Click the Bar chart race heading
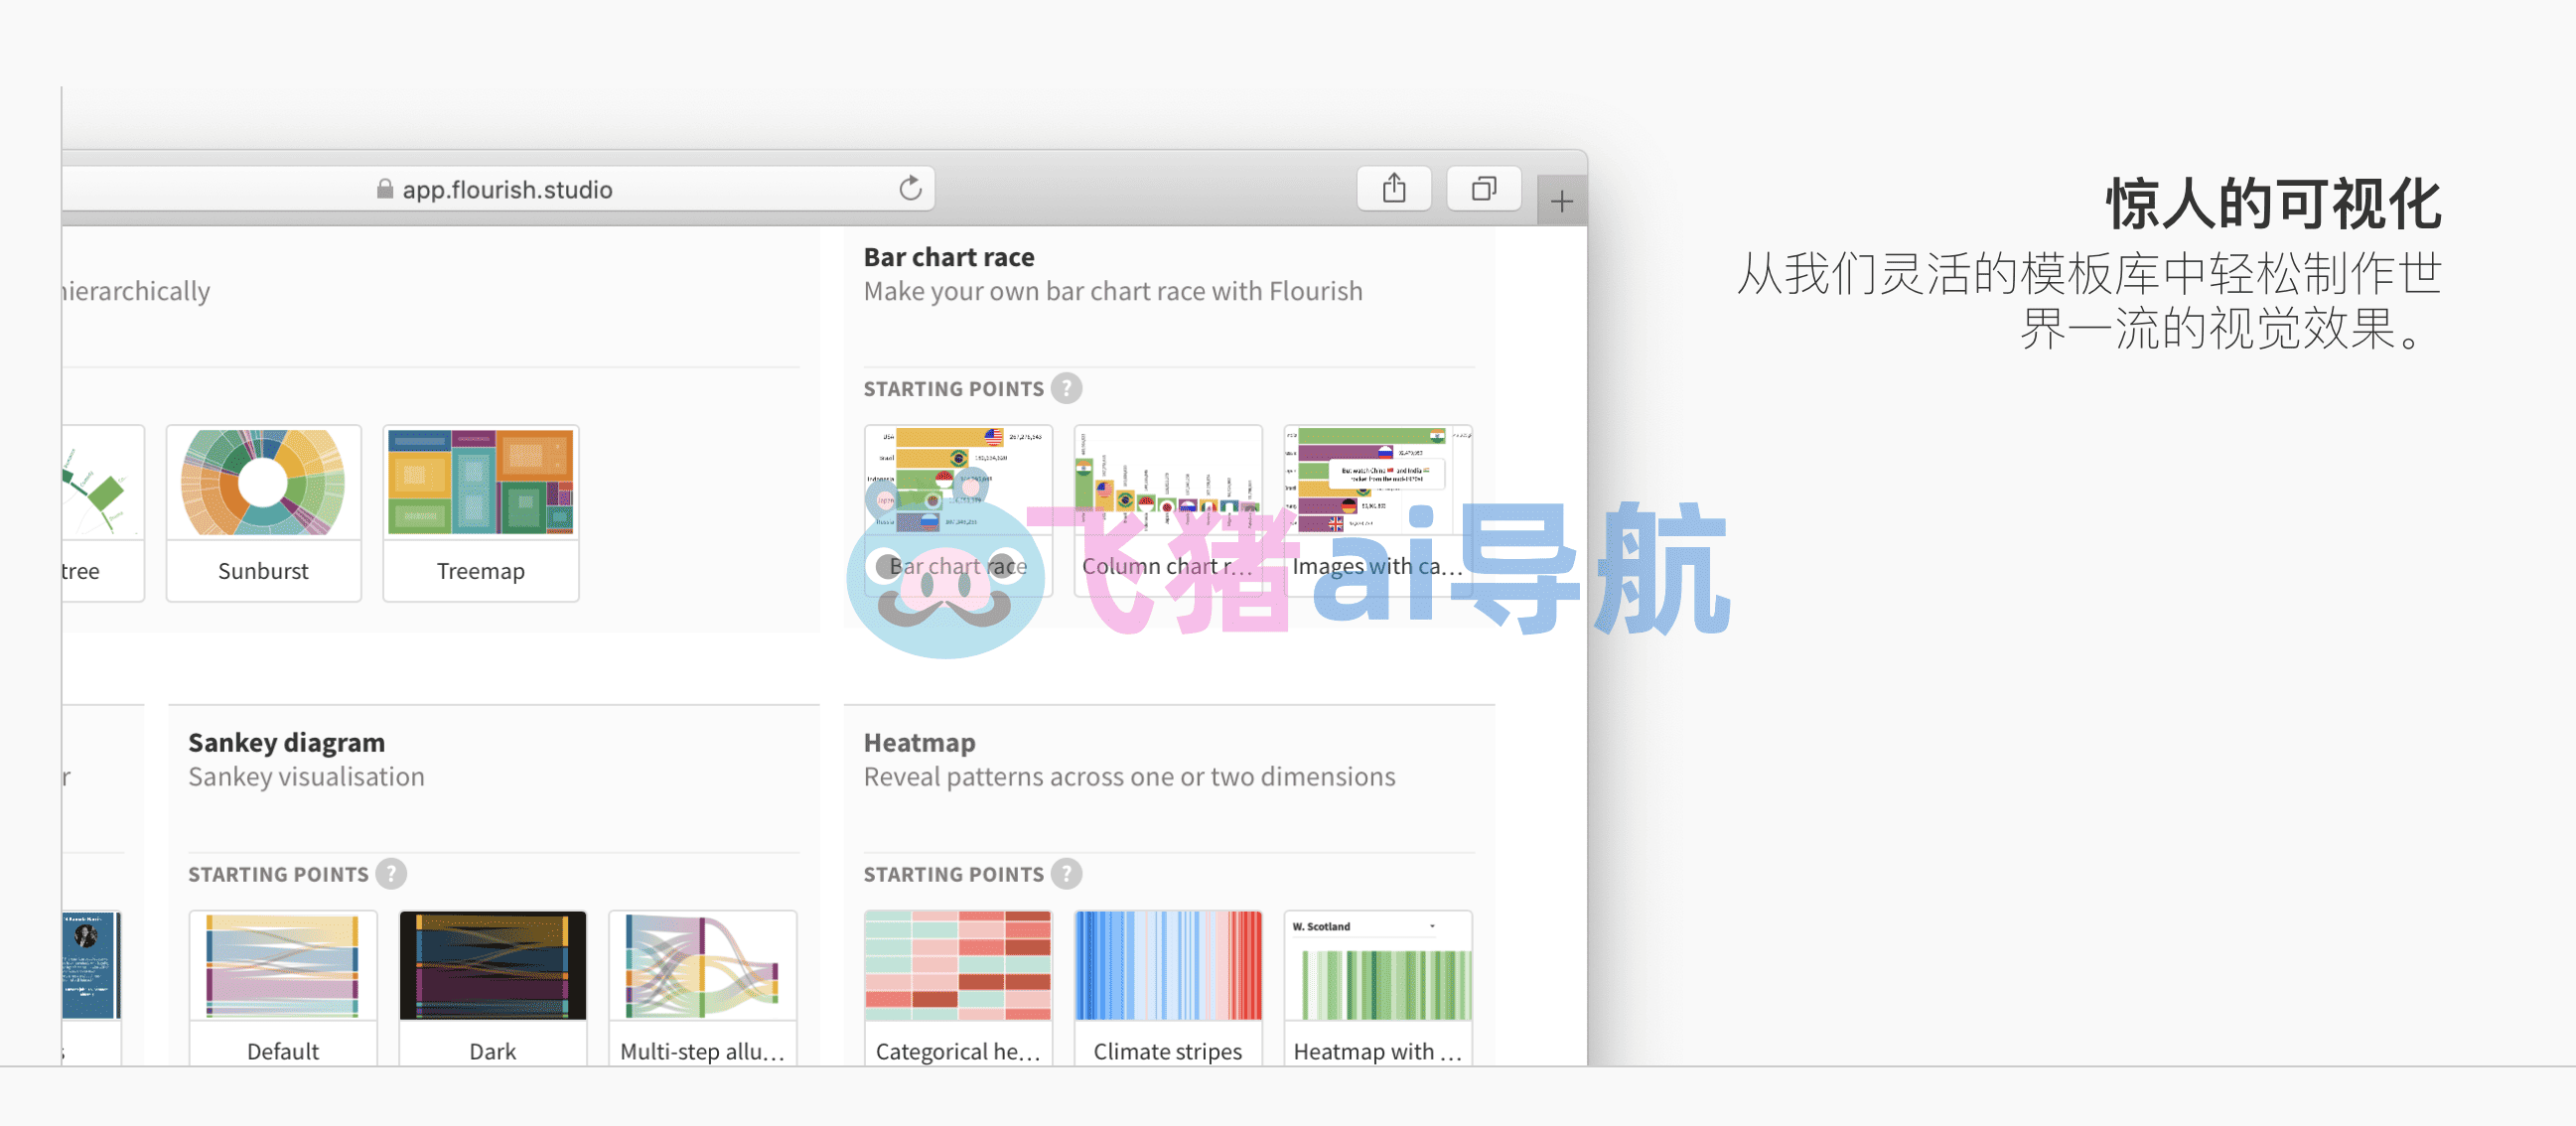The width and height of the screenshot is (2576, 1126). tap(948, 257)
